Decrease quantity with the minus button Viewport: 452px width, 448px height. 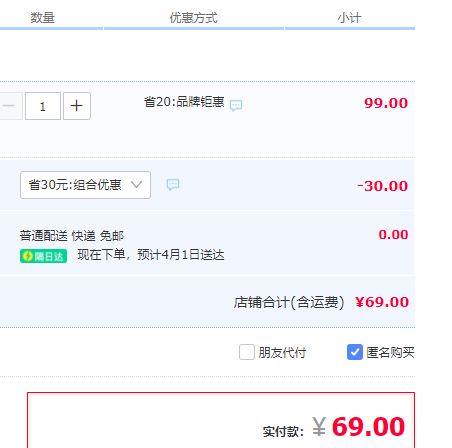(9, 106)
